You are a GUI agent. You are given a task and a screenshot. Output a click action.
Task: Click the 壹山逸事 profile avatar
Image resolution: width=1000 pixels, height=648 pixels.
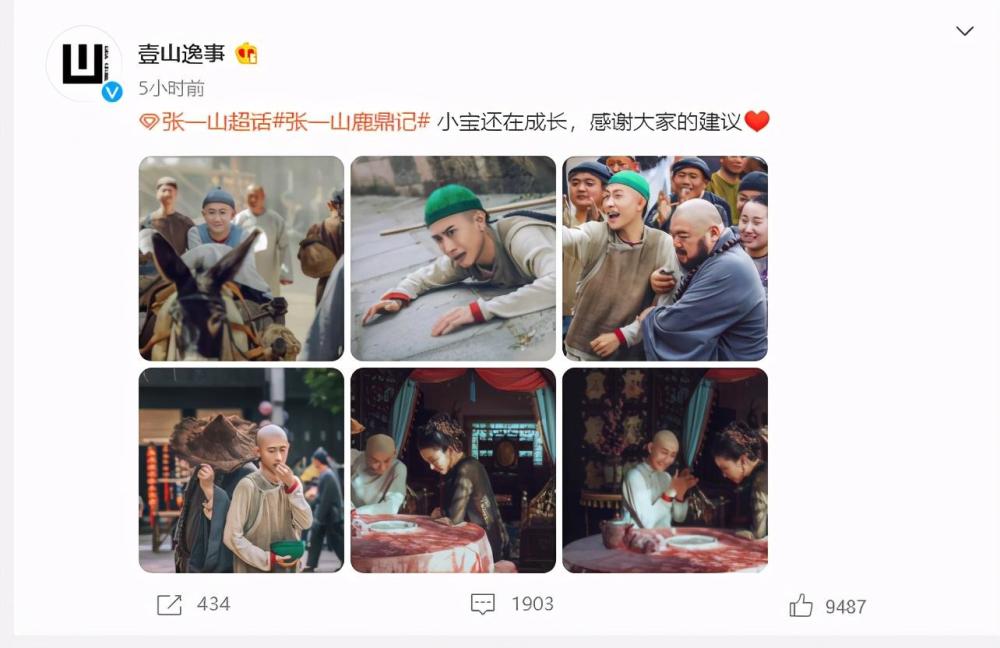tap(84, 64)
